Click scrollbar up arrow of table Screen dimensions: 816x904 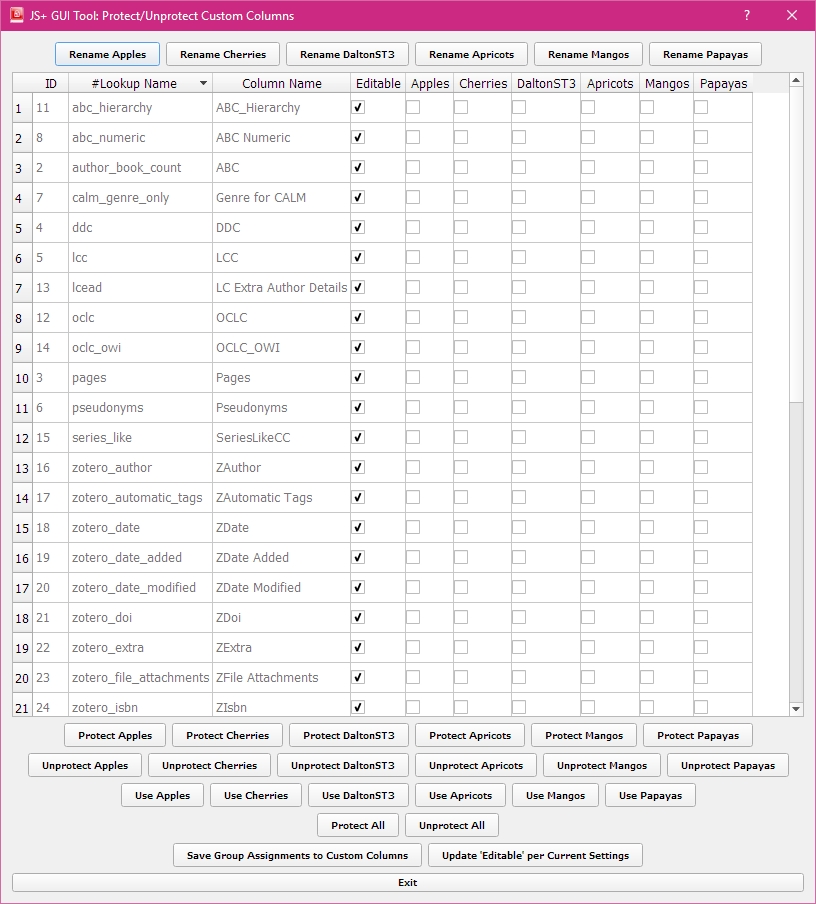pos(796,80)
